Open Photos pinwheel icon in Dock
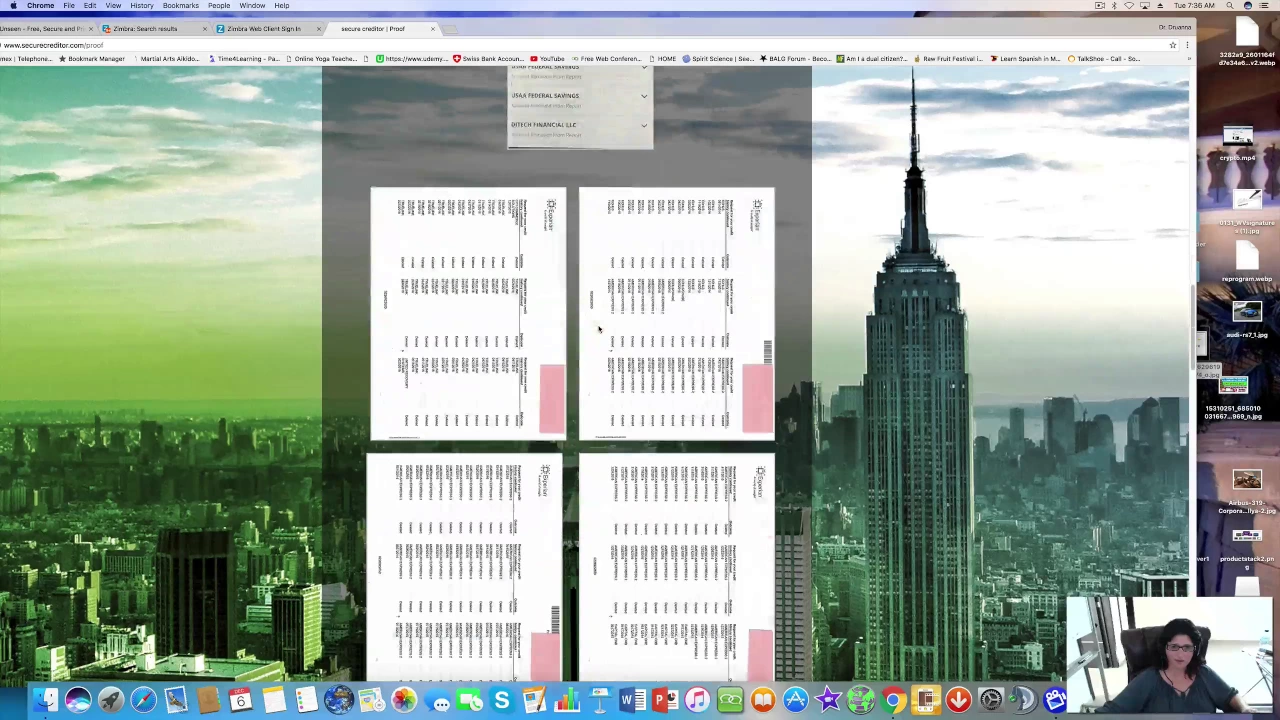This screenshot has height=720, width=1280. tap(404, 700)
